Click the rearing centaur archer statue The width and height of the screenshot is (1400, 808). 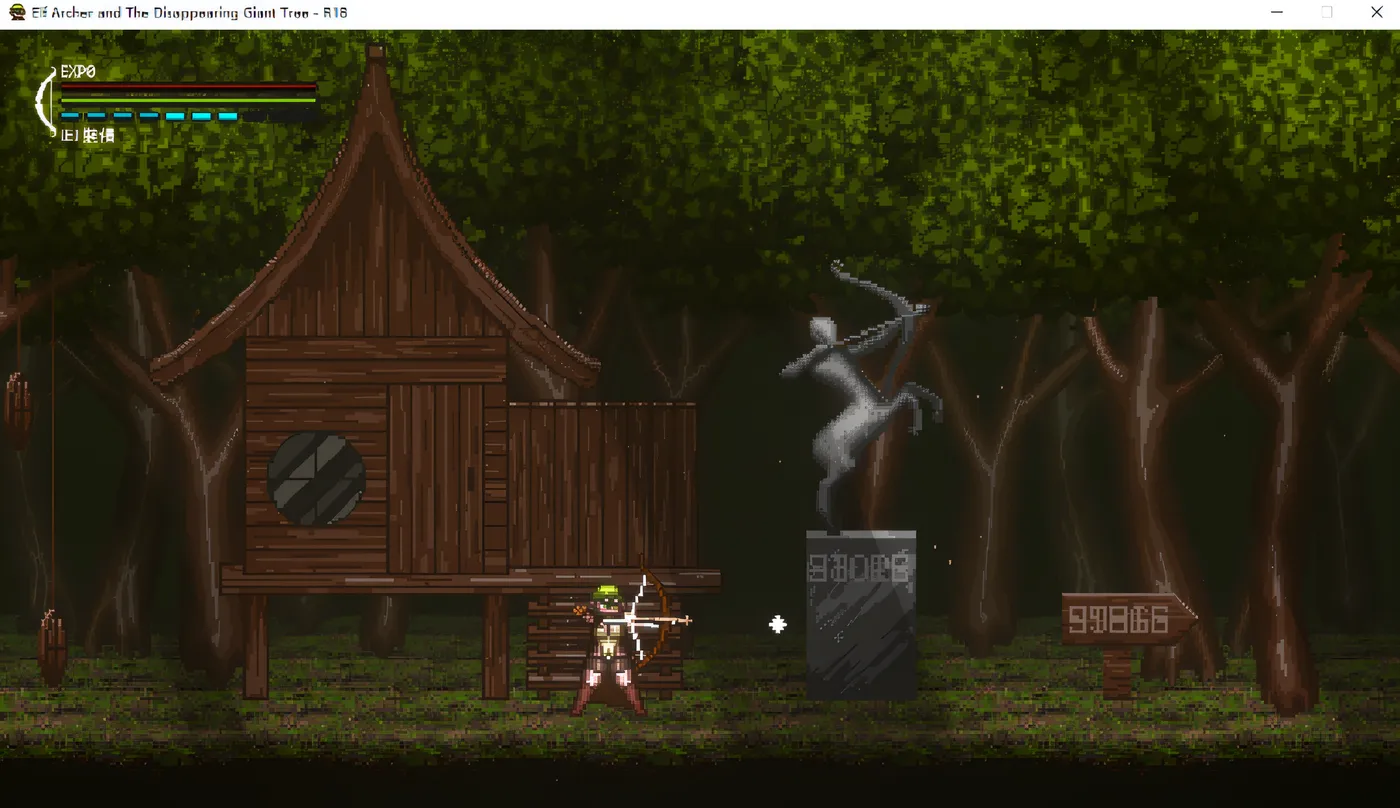pyautogui.click(x=860, y=395)
